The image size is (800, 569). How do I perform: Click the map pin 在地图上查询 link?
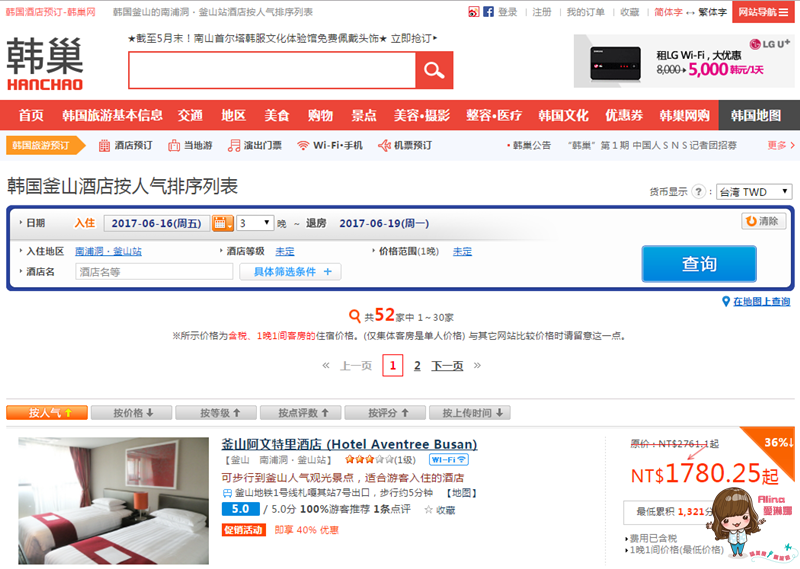pyautogui.click(x=756, y=302)
